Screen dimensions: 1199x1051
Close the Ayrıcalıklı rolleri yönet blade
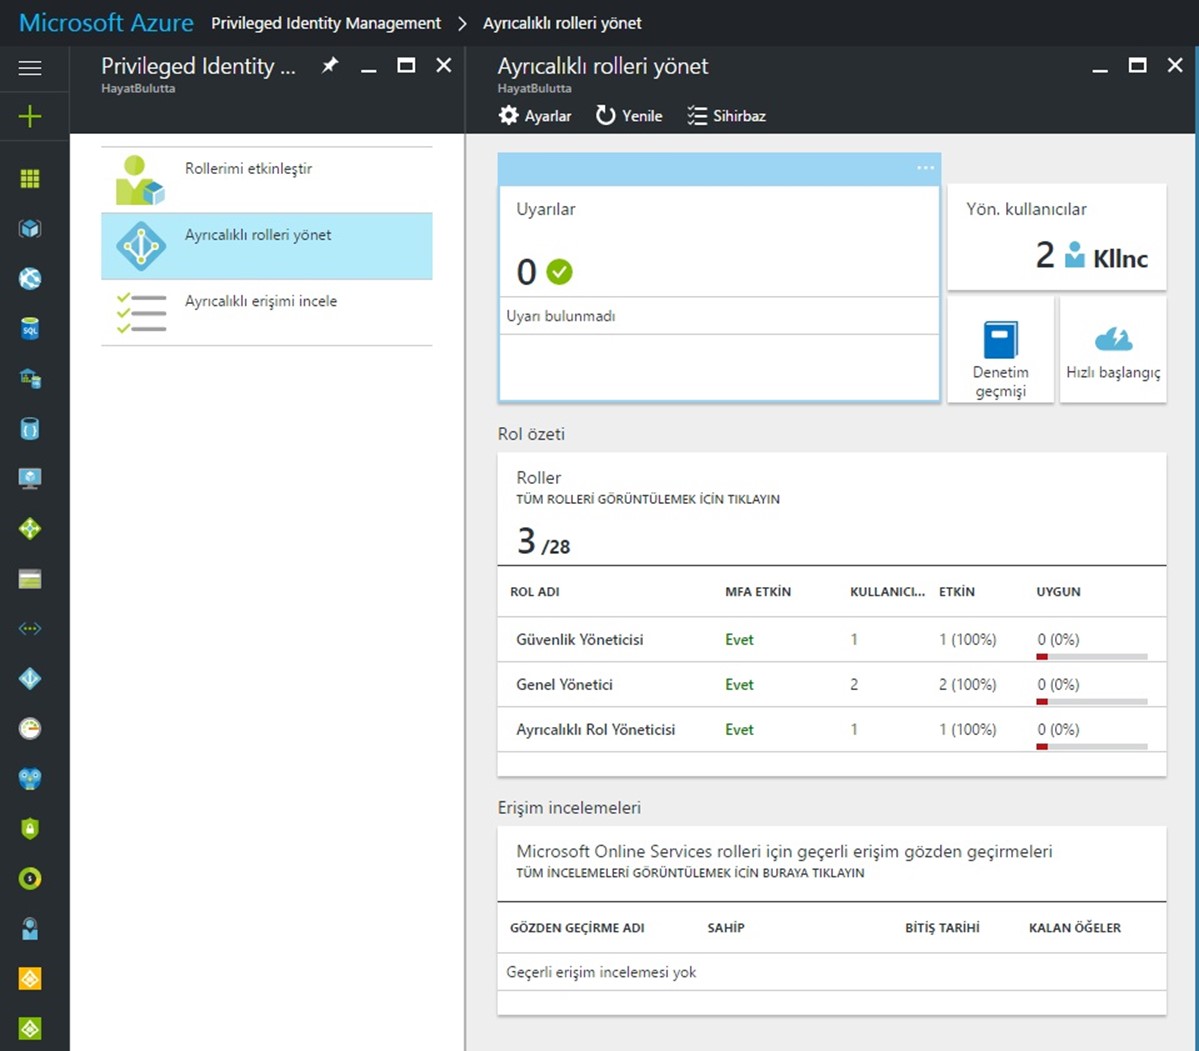[x=1175, y=66]
